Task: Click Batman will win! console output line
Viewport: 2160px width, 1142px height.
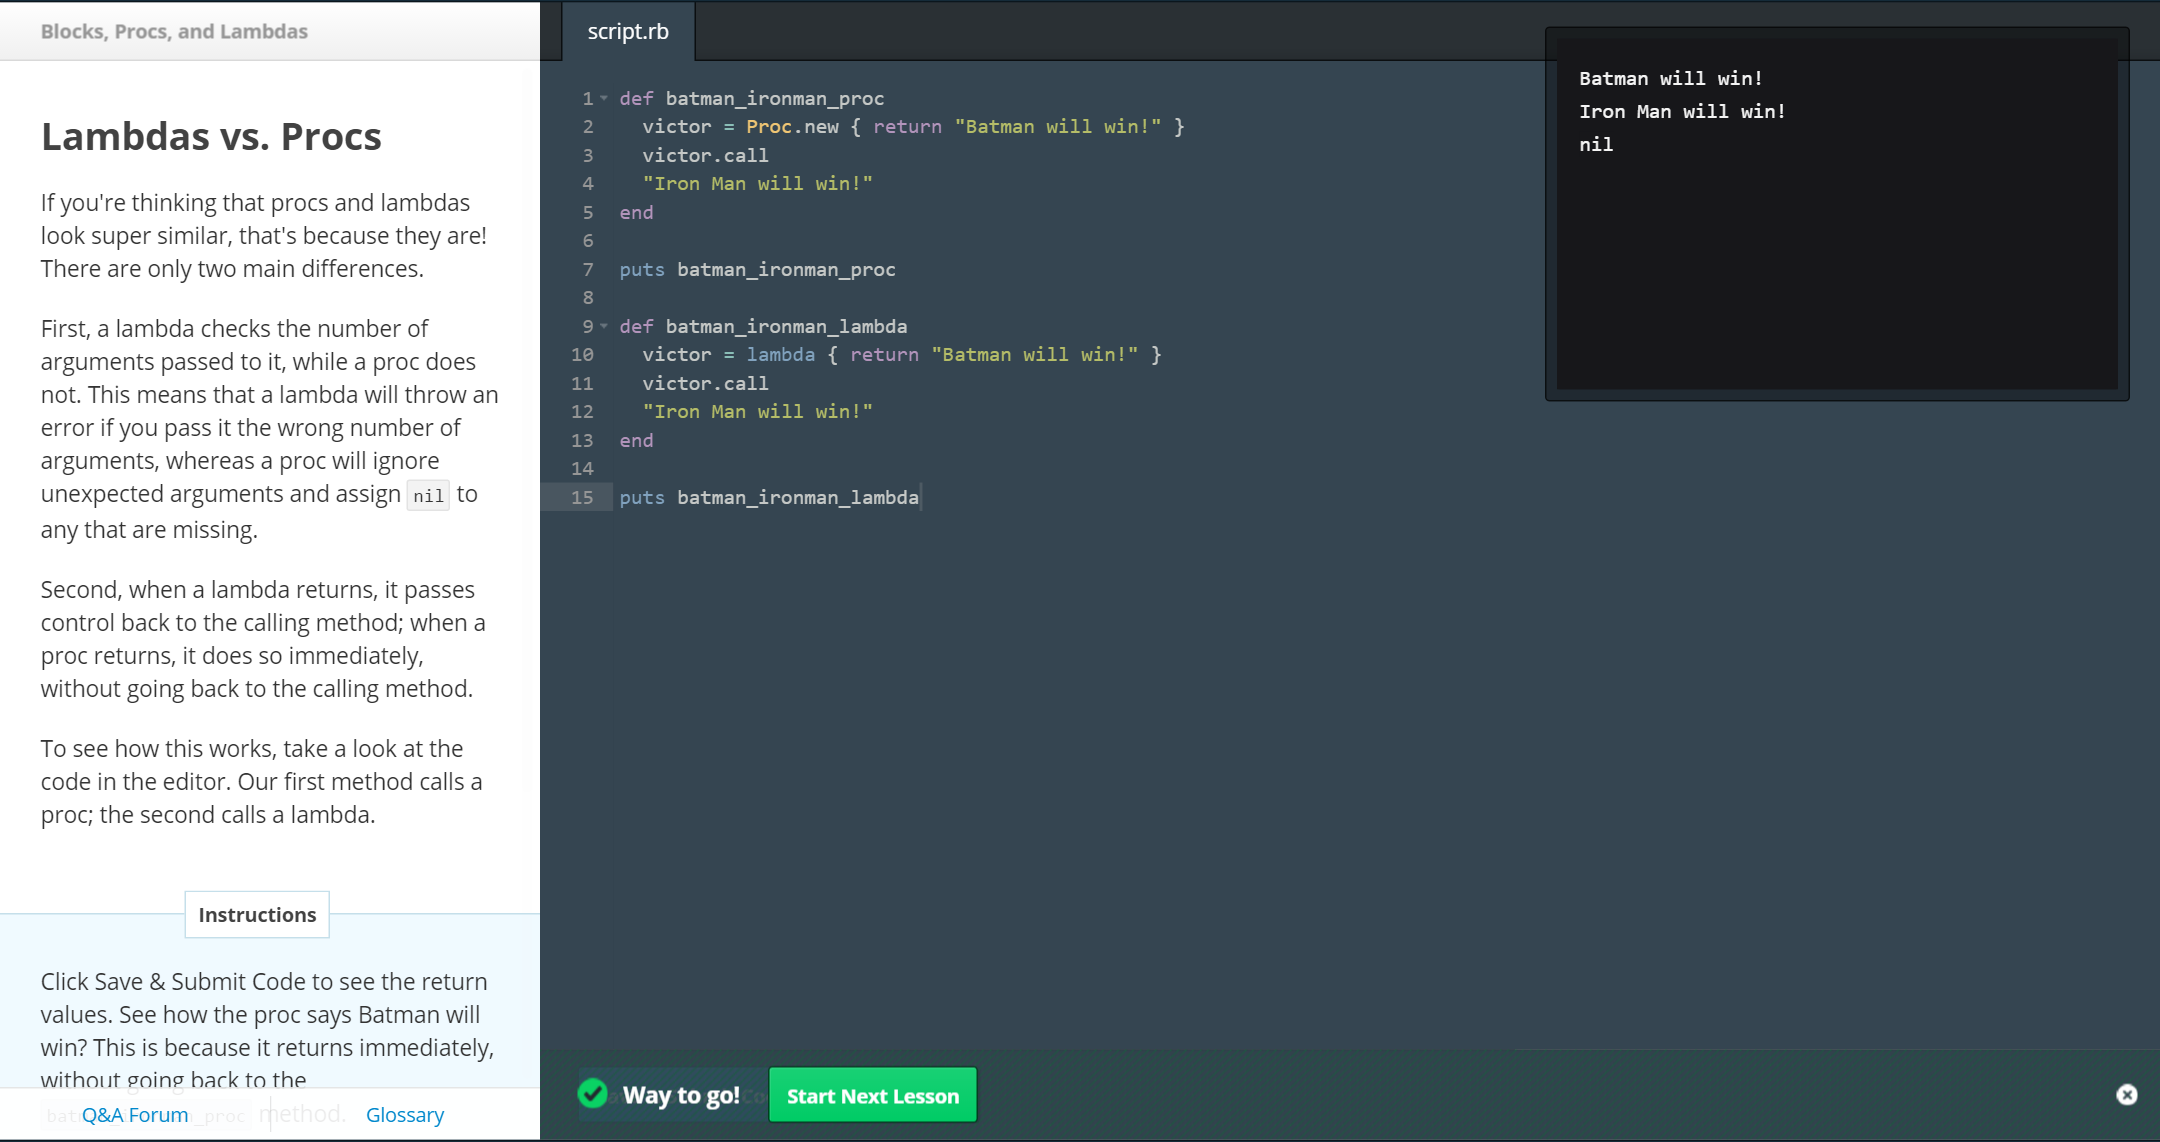Action: (1670, 78)
